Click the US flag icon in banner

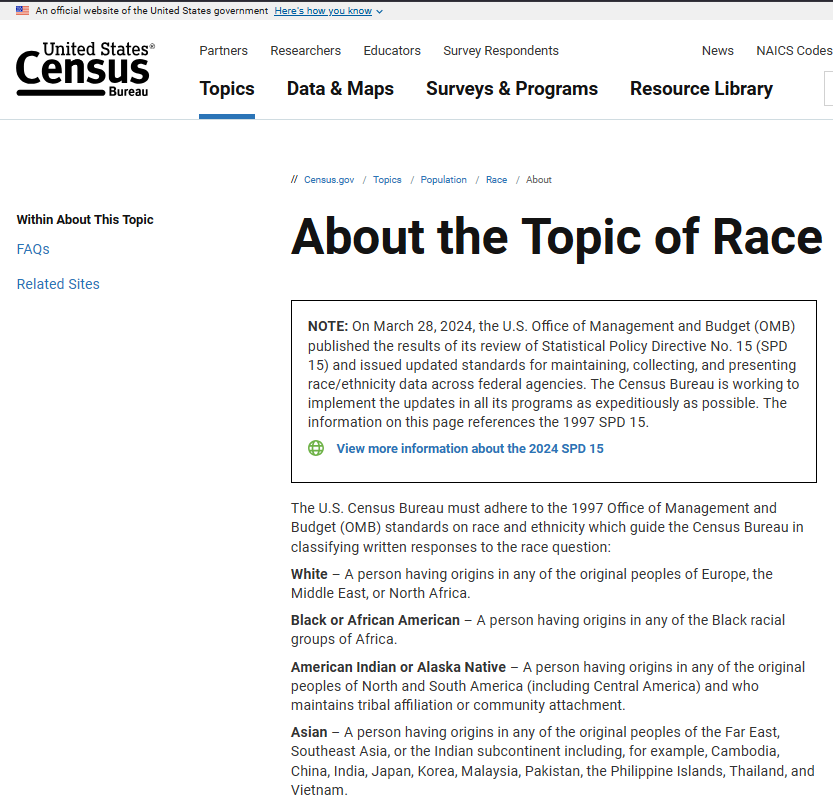[x=22, y=11]
